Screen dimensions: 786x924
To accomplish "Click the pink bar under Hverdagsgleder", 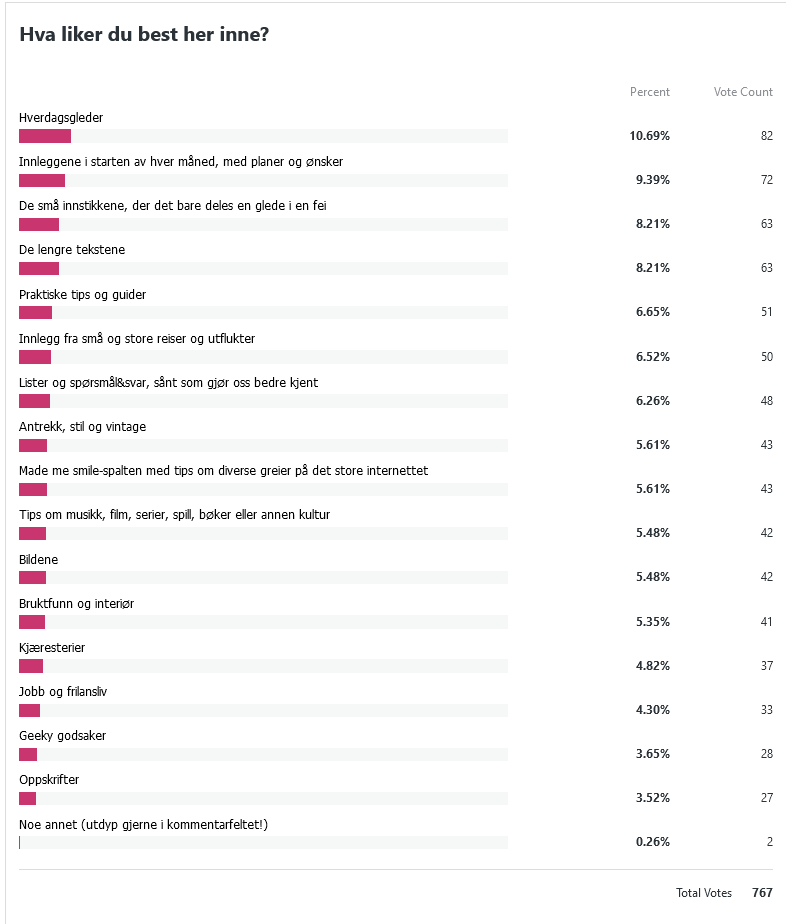I will point(45,136).
